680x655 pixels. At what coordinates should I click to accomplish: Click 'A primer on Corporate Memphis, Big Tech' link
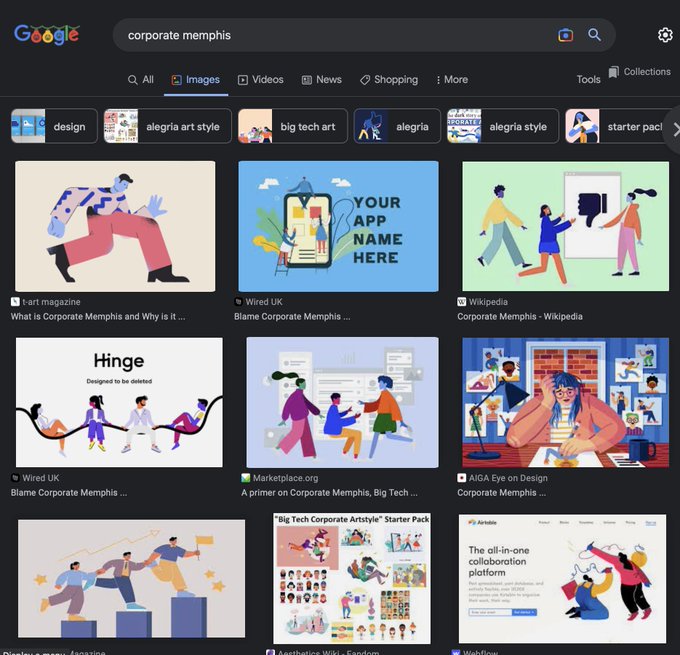(x=329, y=493)
